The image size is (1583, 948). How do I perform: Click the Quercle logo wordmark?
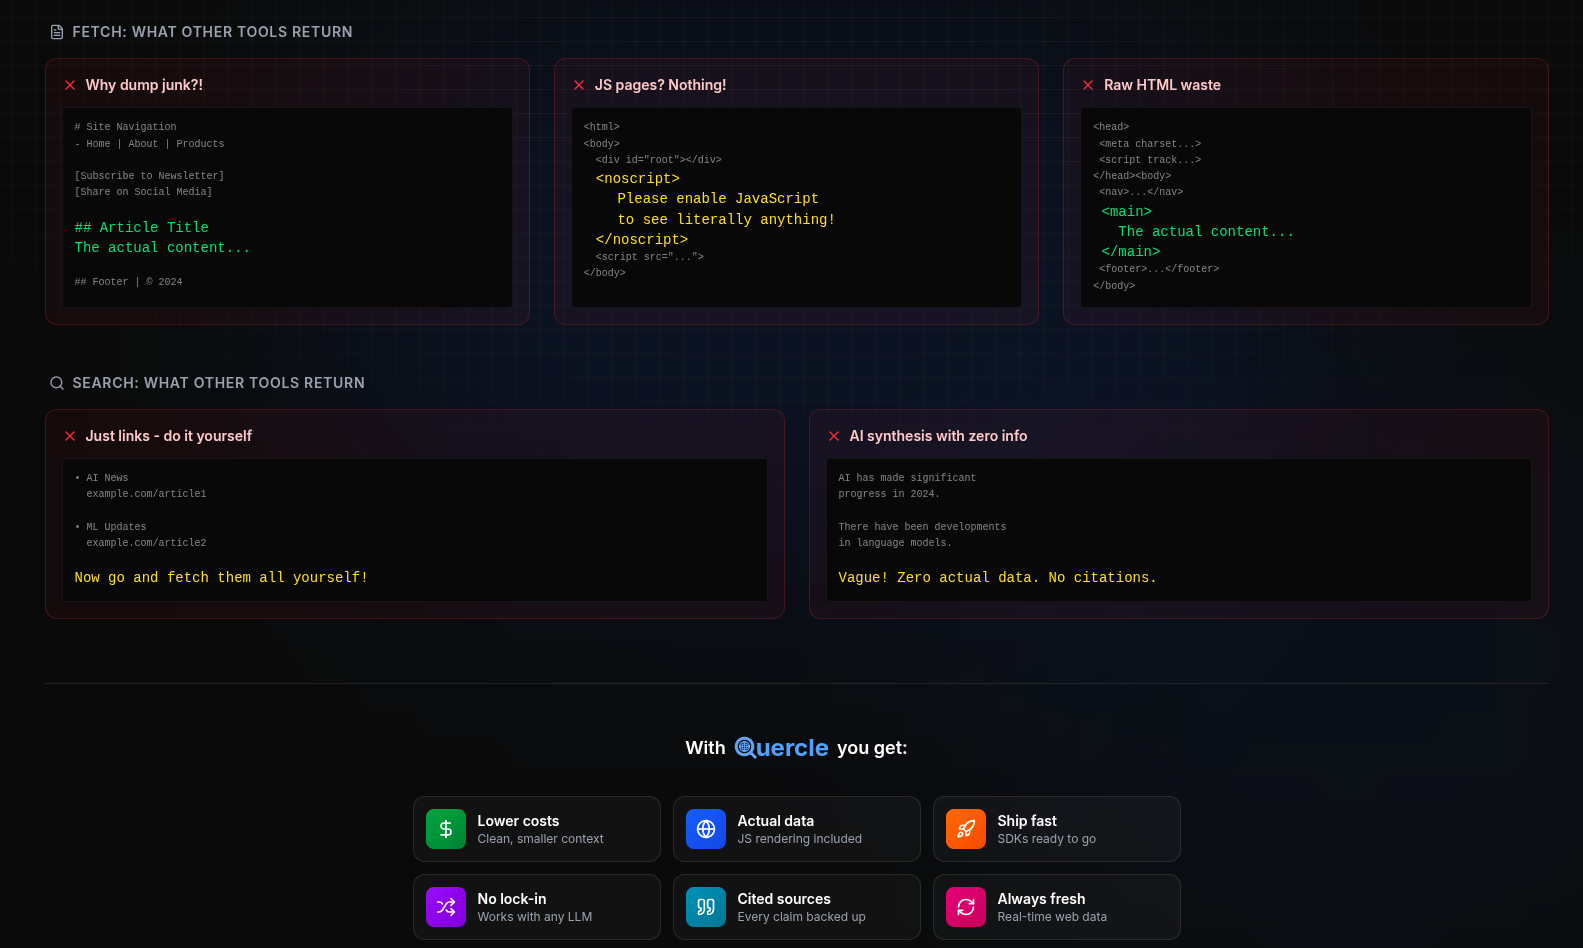[781, 748]
